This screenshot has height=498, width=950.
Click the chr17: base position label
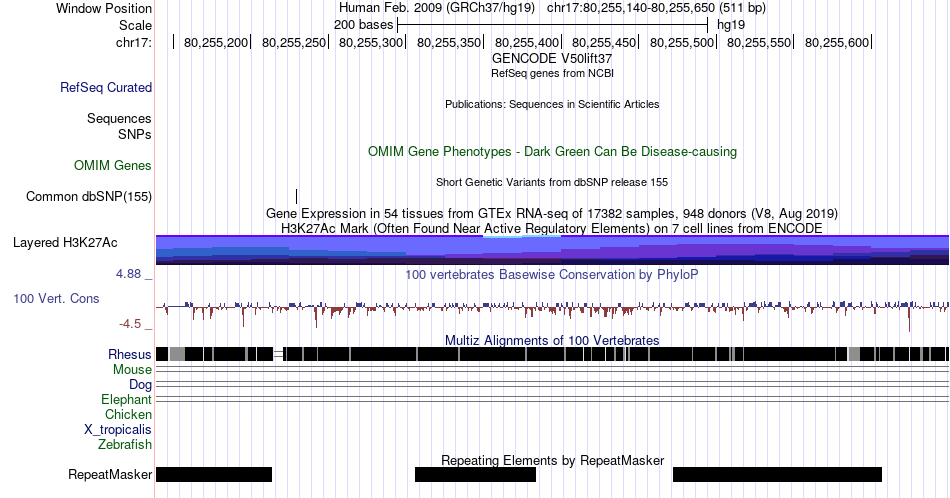[134, 42]
